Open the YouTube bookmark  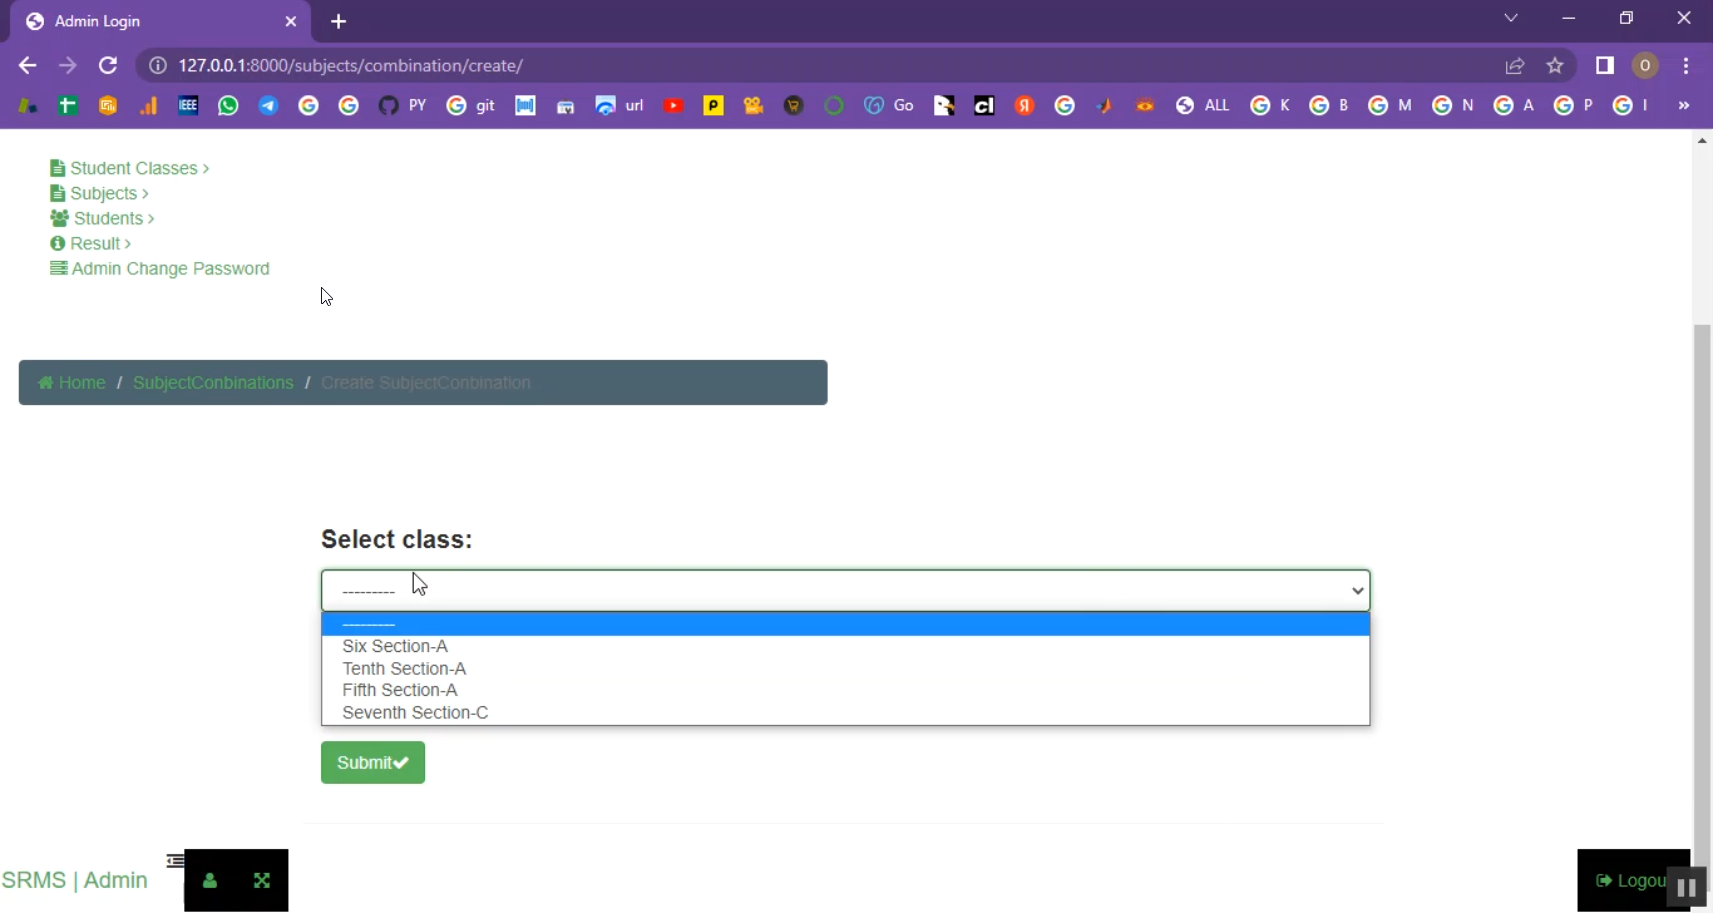pos(673,105)
